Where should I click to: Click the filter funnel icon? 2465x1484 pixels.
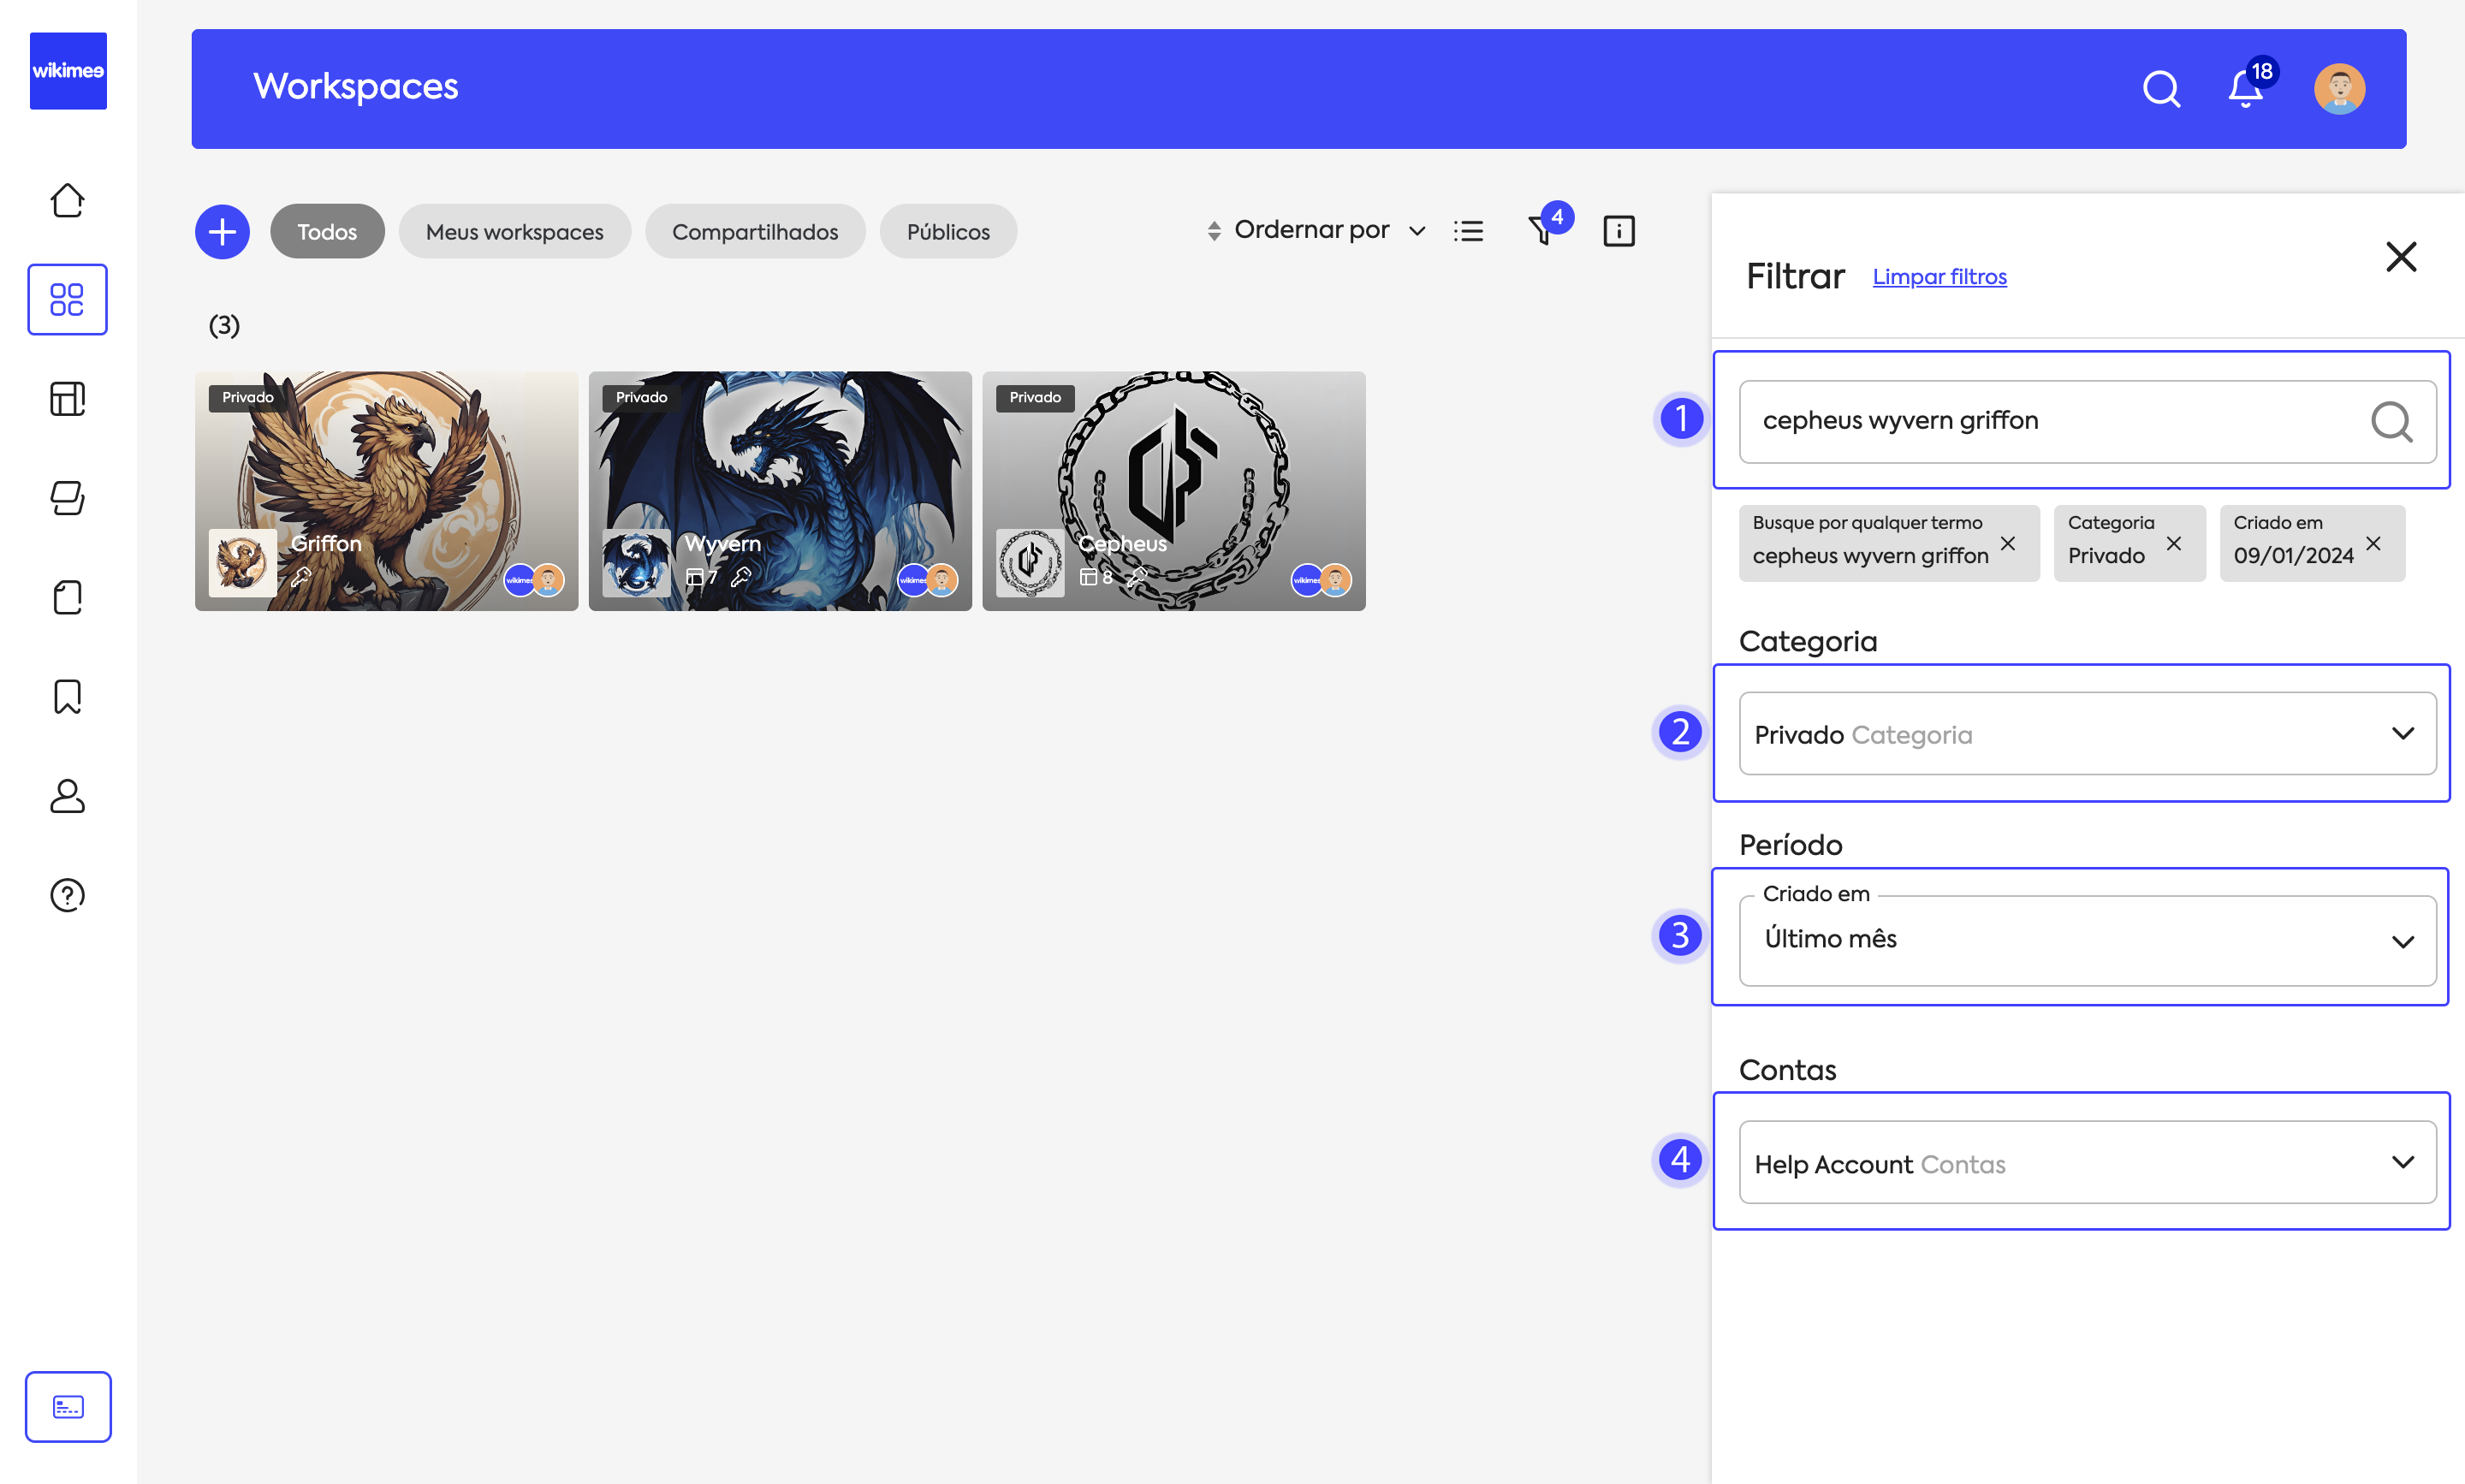click(1541, 231)
